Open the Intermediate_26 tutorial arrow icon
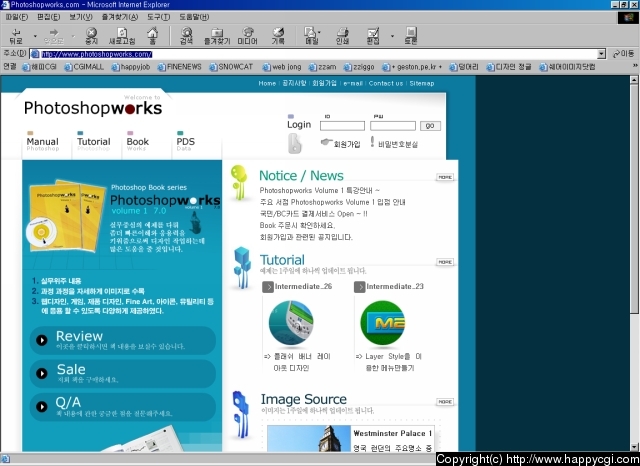Viewport: 640px width, 466px height. coord(268,287)
